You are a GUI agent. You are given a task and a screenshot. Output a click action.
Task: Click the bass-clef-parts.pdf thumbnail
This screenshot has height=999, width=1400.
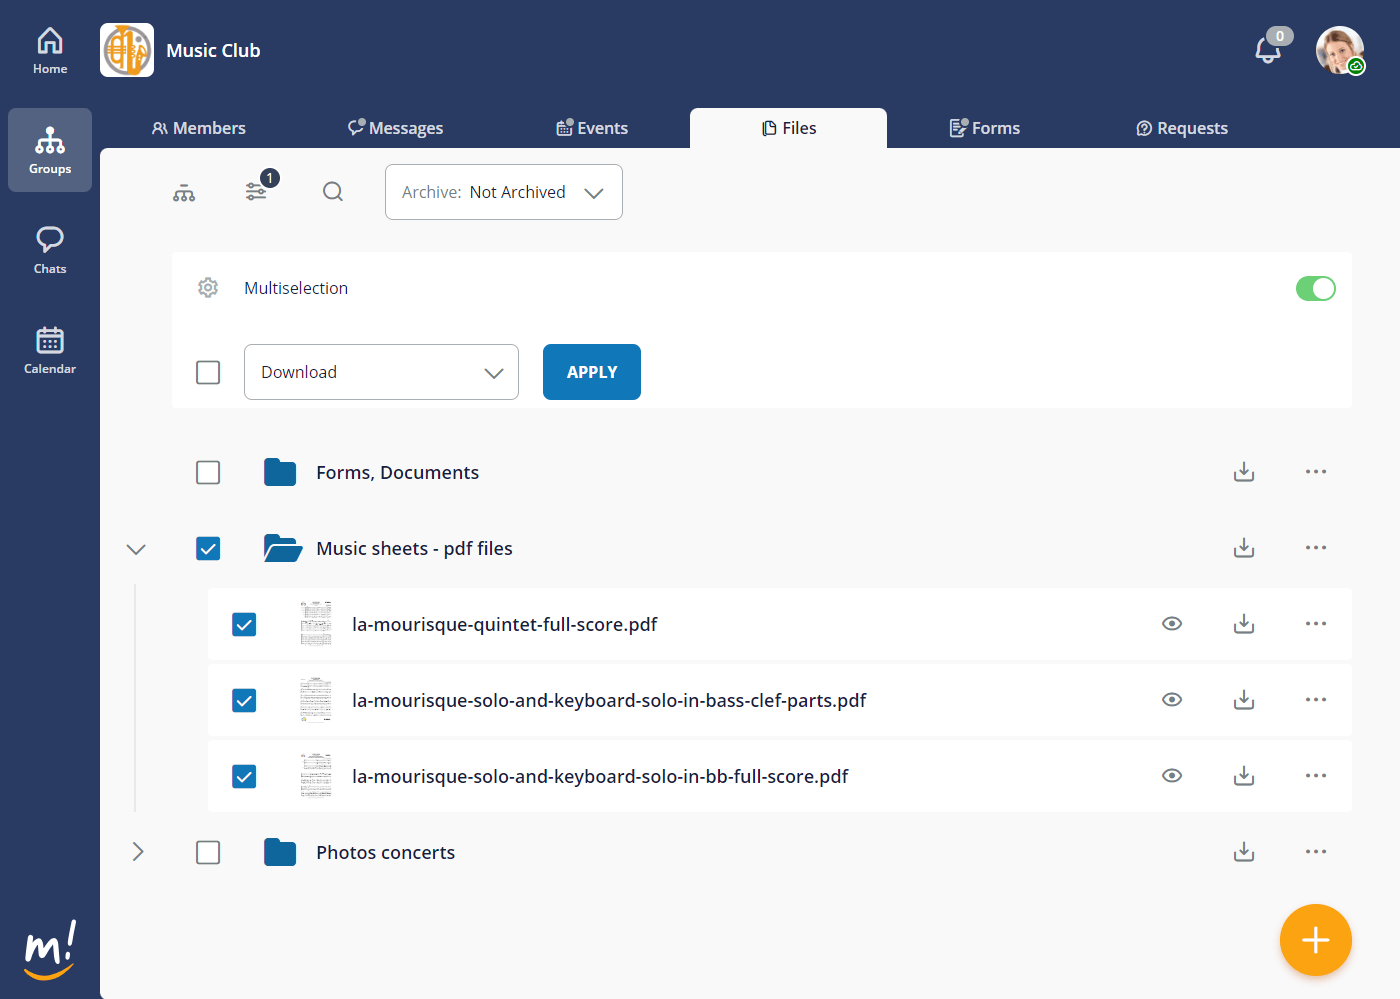coord(316,700)
